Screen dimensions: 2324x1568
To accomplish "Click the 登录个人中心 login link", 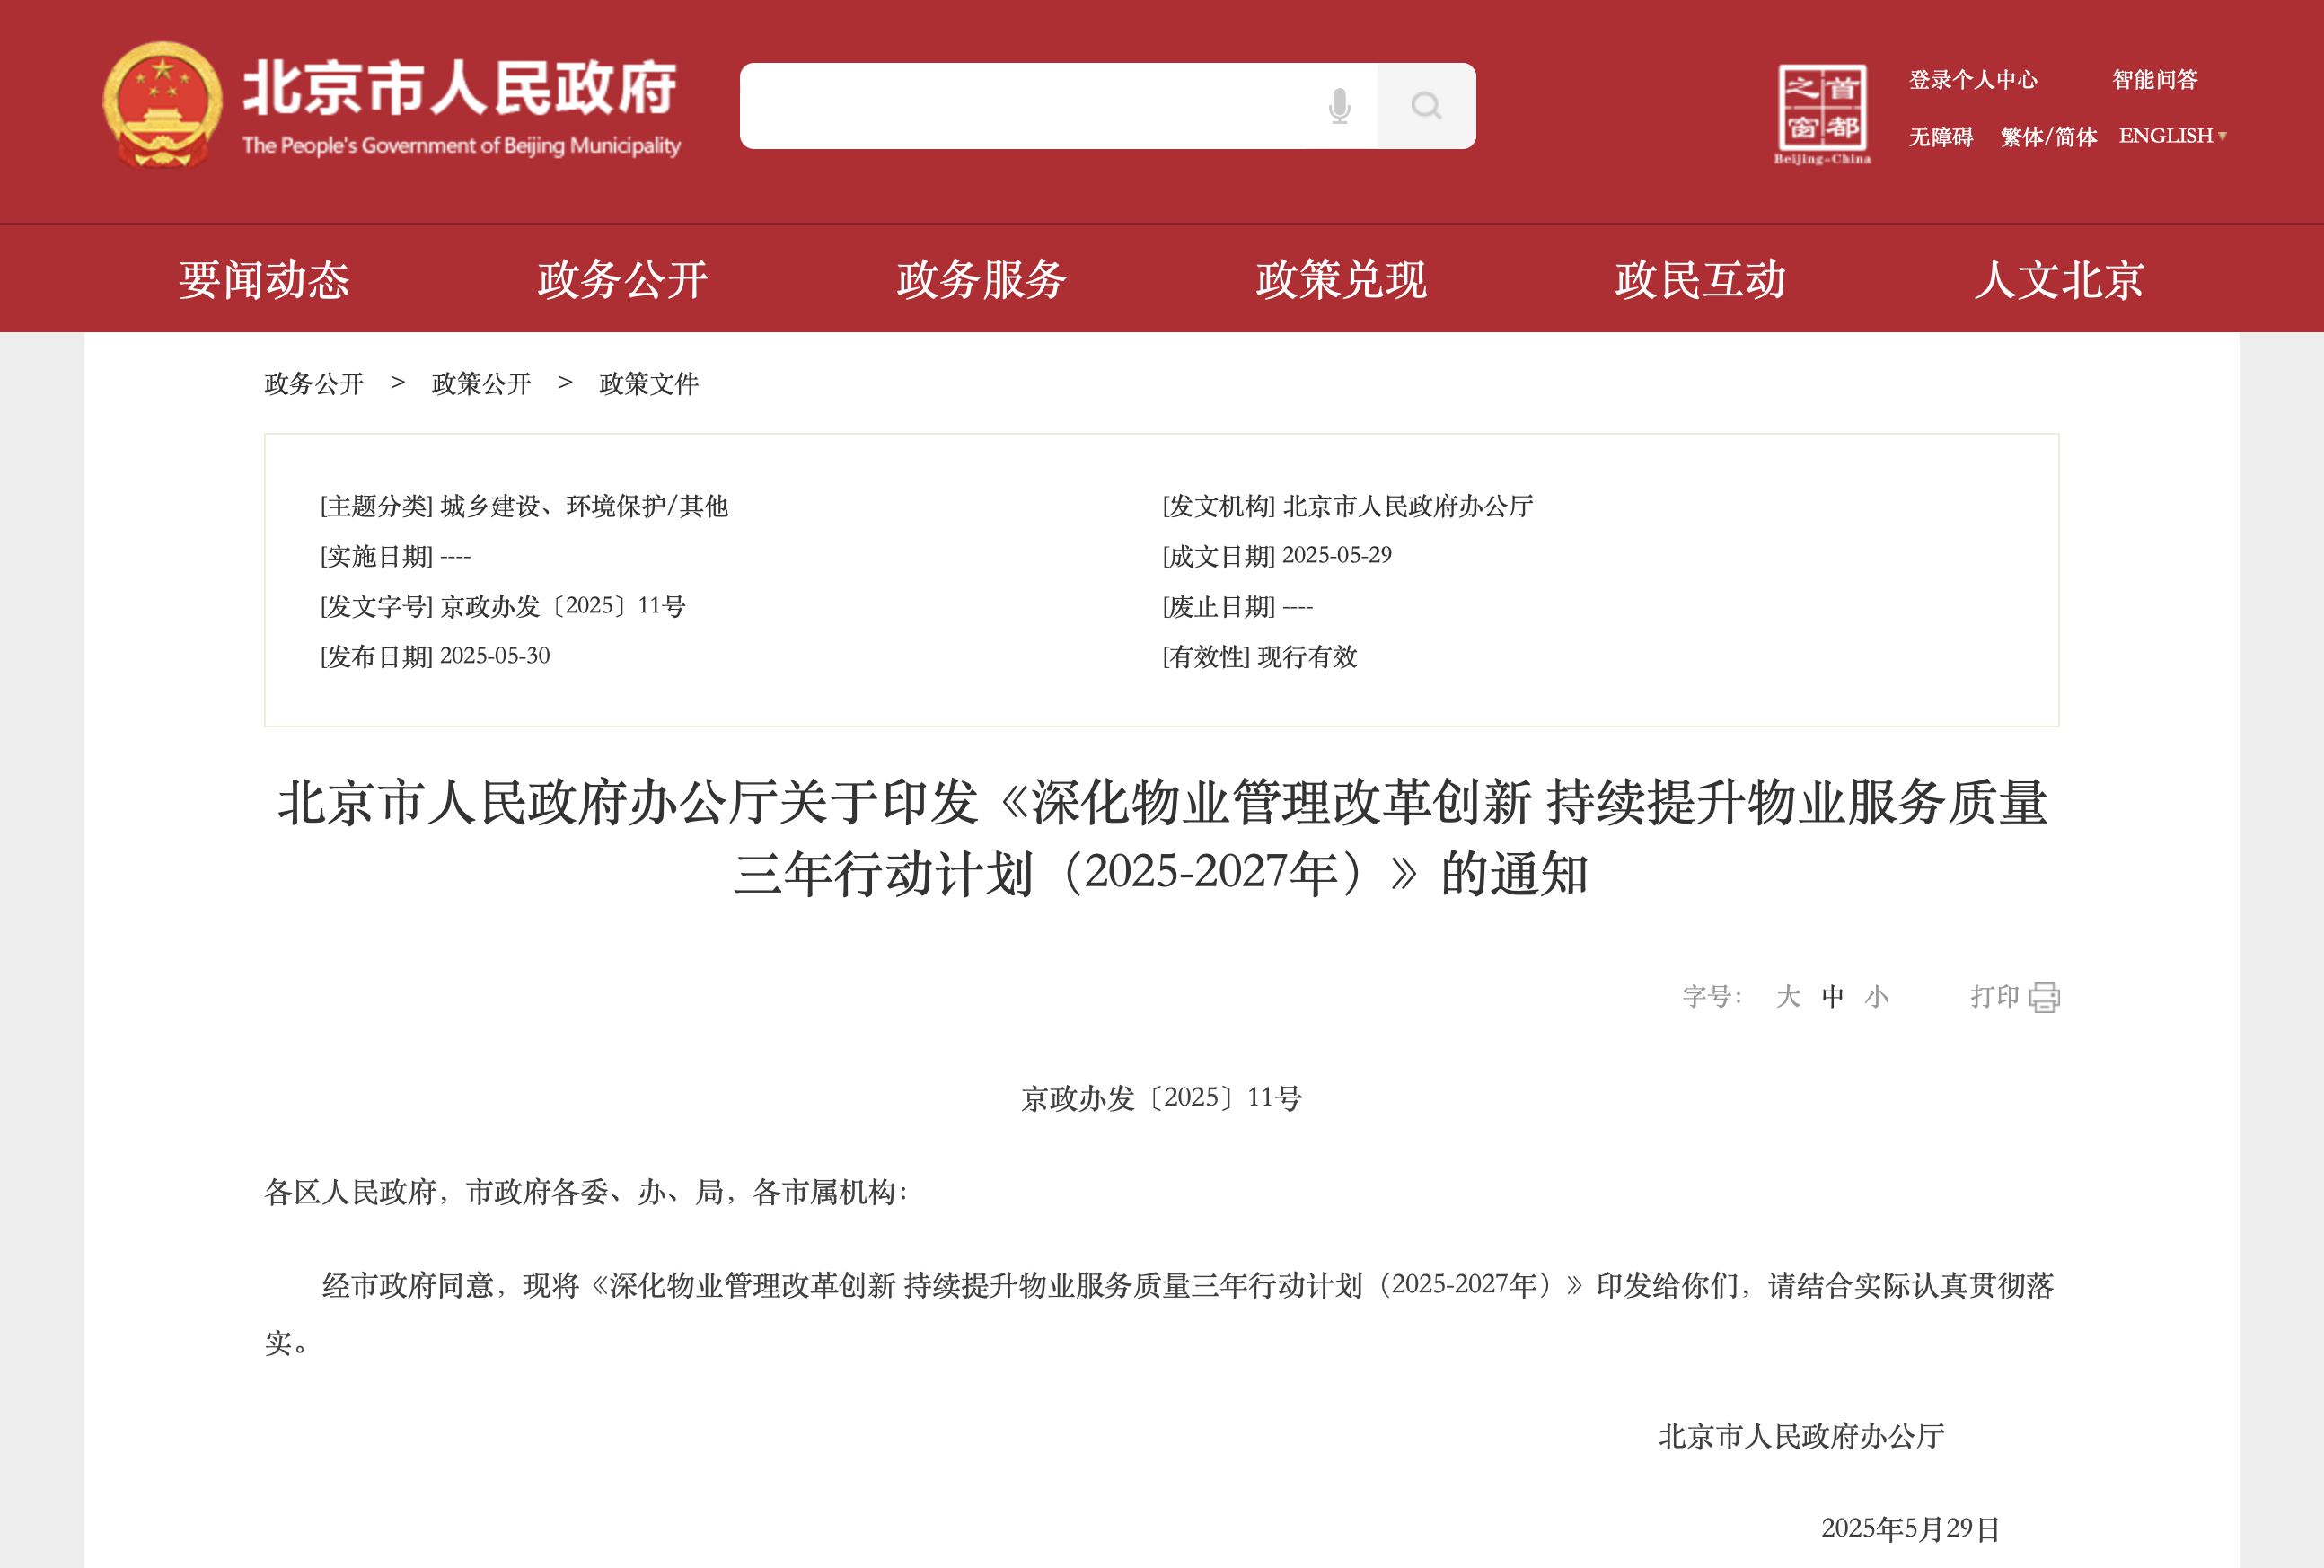I will point(1972,79).
